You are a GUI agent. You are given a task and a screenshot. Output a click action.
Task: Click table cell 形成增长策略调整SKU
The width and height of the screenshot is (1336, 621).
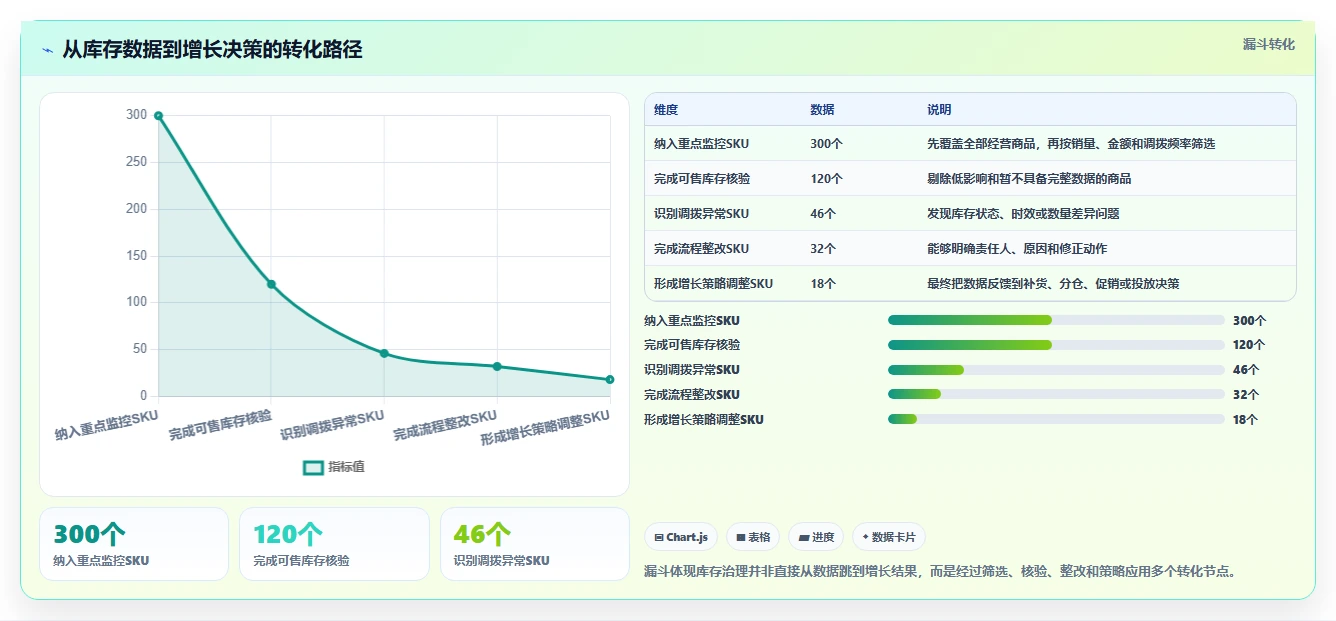point(713,284)
